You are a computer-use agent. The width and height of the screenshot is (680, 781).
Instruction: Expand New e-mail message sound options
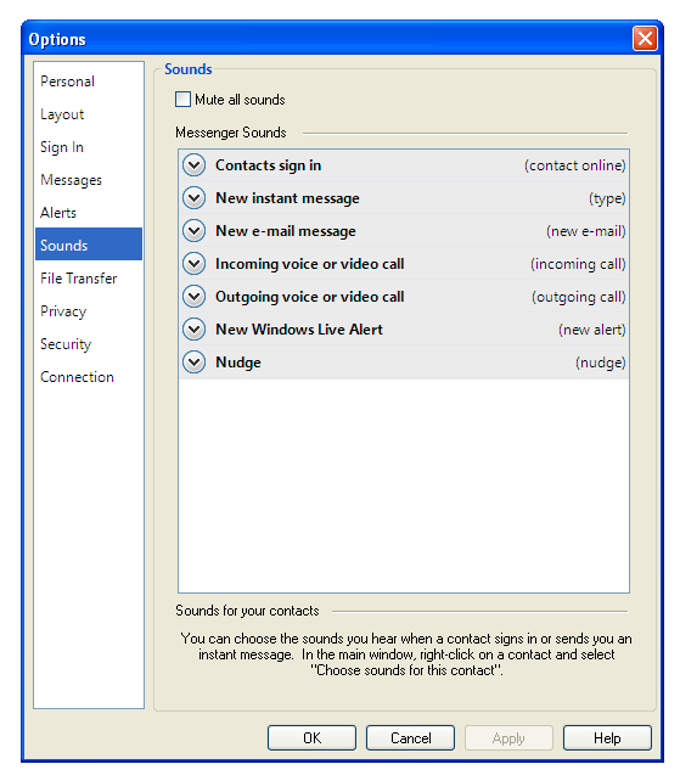(194, 231)
